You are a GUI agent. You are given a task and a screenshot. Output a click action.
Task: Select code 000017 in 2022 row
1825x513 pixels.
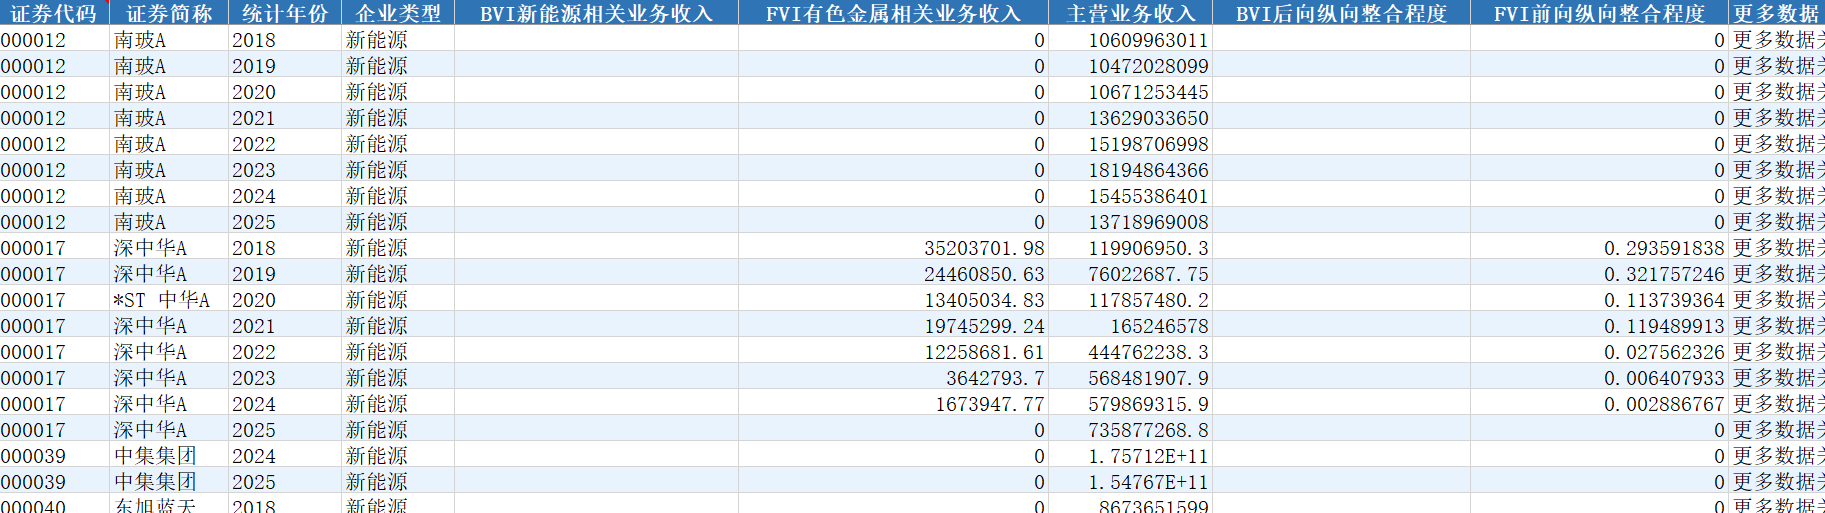coord(54,352)
